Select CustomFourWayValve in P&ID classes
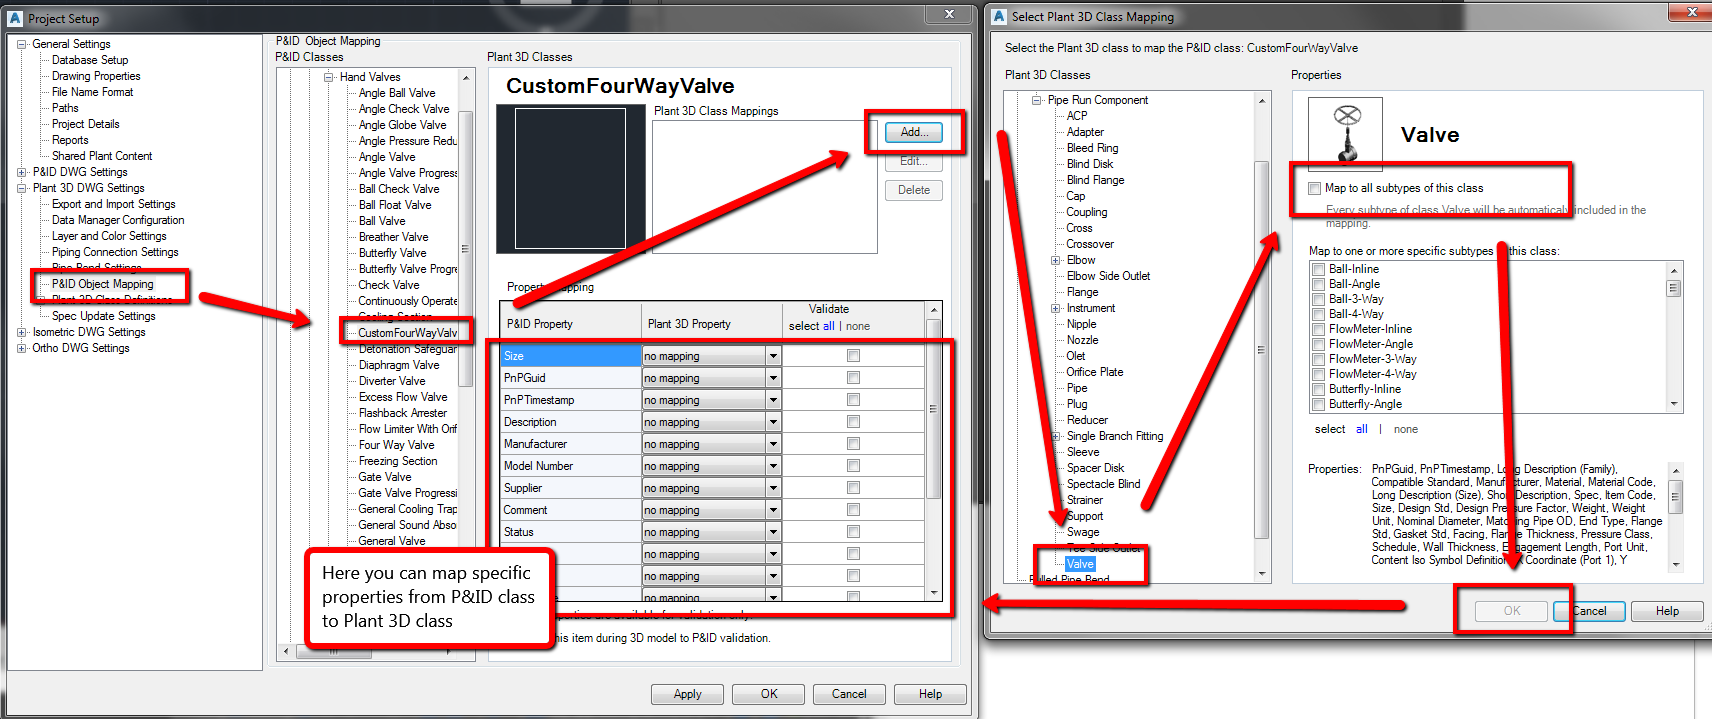This screenshot has width=1712, height=719. [x=408, y=333]
